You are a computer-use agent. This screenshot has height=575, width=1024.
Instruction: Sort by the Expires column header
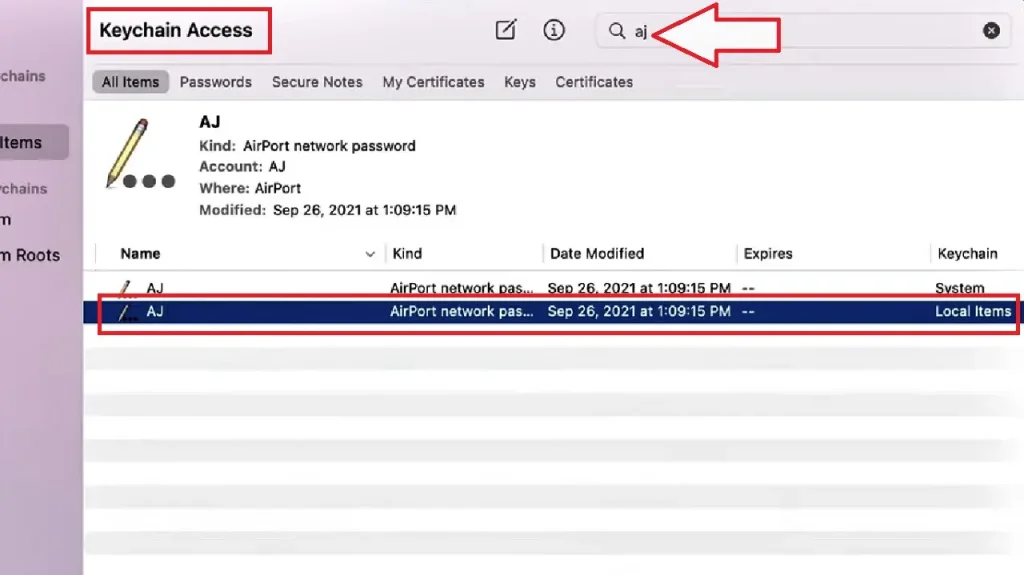[768, 254]
